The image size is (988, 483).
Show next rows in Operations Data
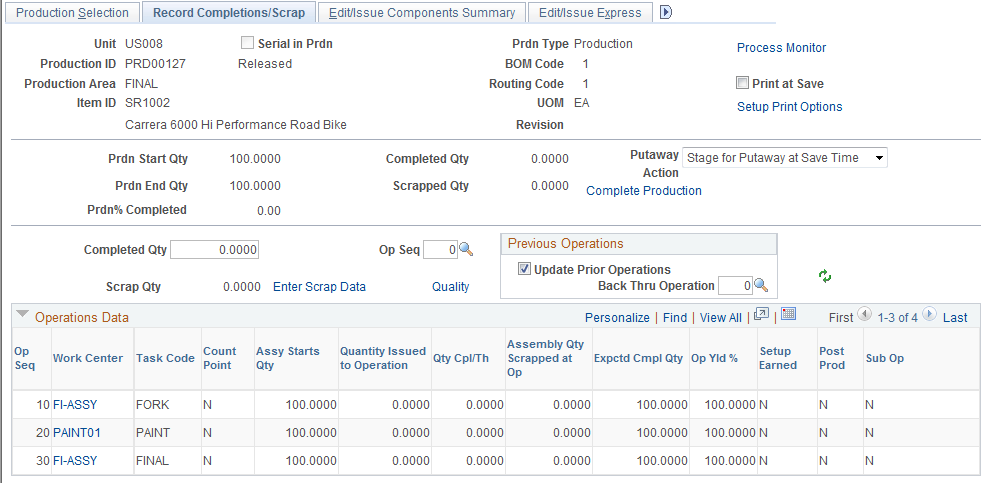click(x=929, y=314)
